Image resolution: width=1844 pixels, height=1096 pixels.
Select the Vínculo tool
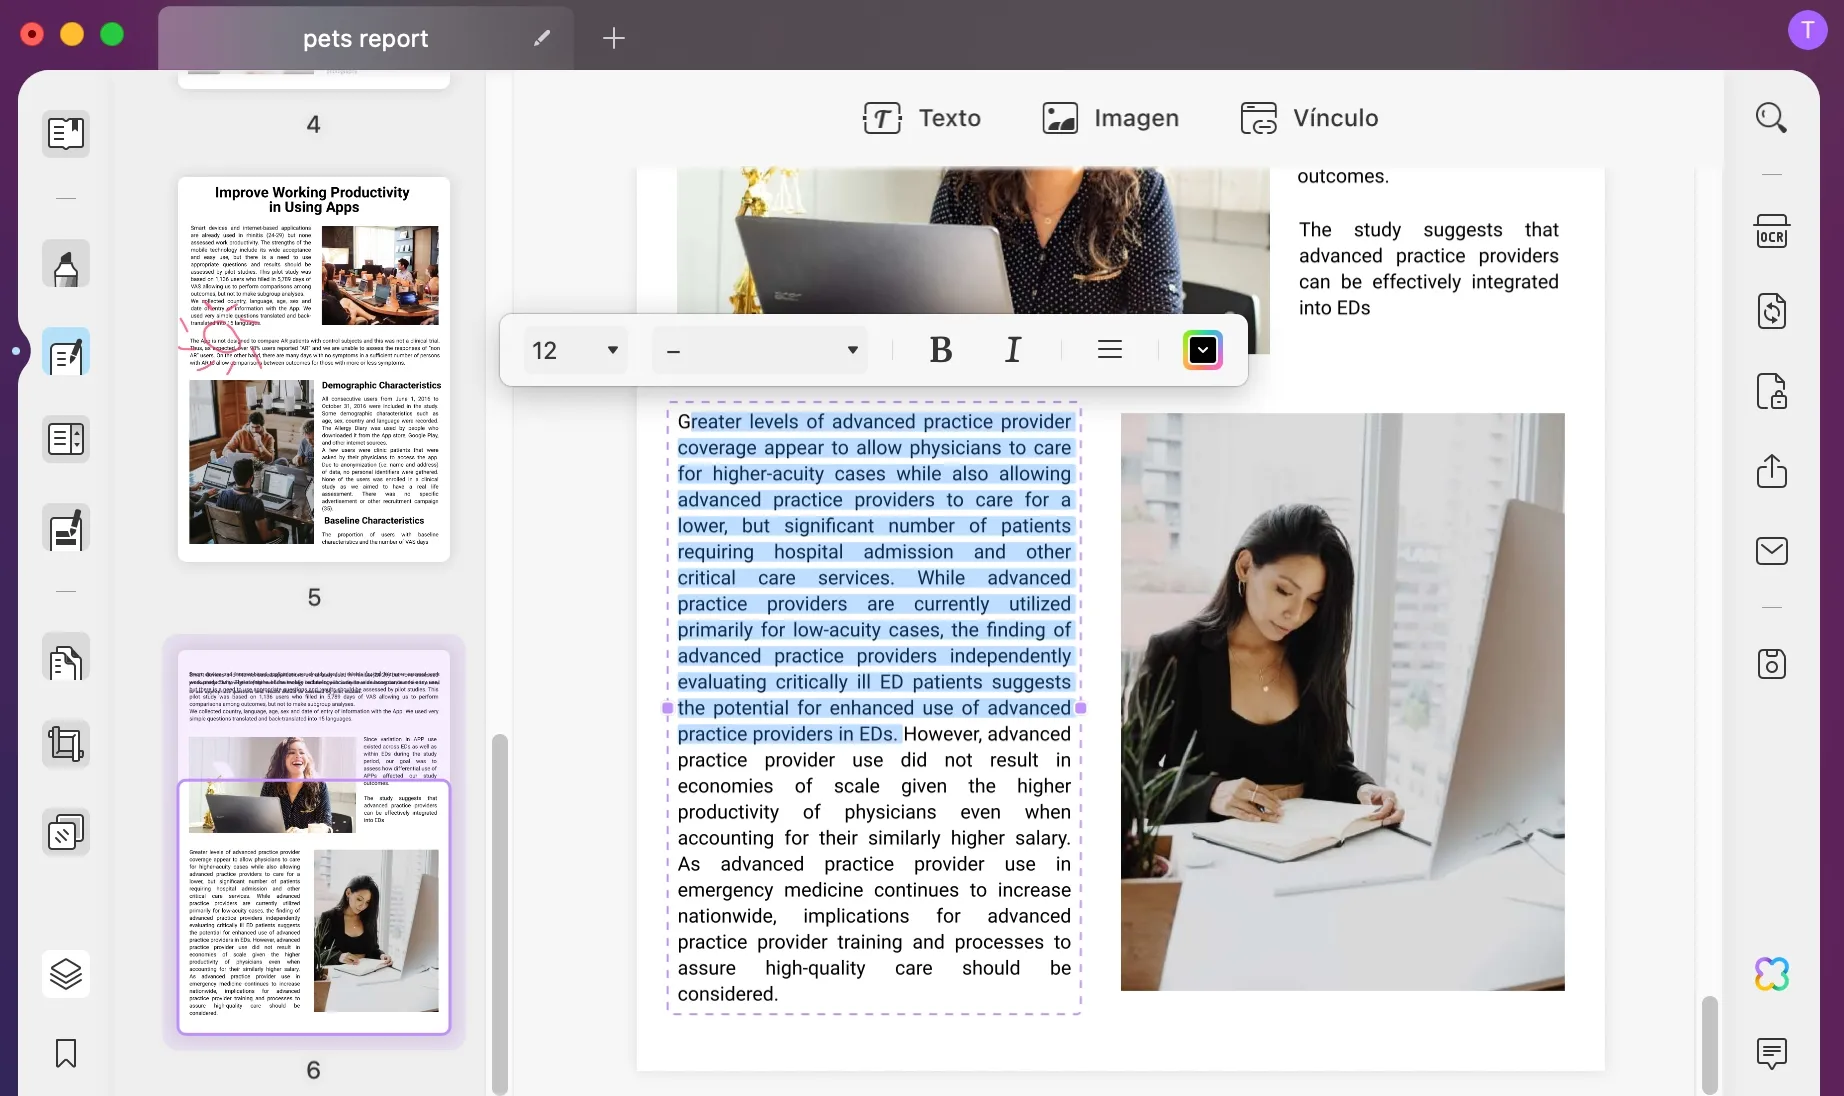click(x=1308, y=118)
